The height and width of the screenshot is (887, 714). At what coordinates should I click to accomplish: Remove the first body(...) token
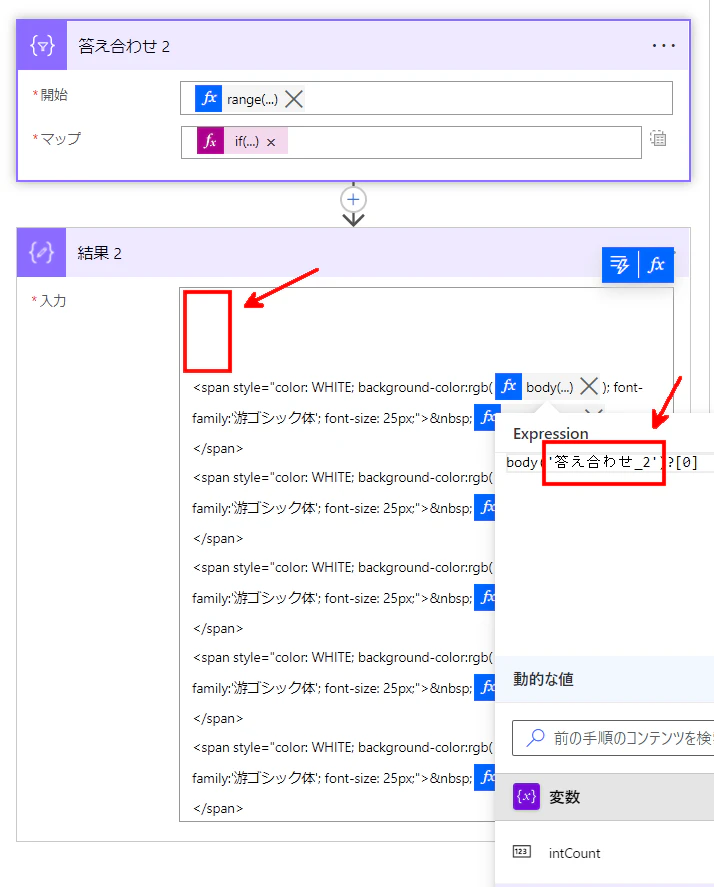coord(589,387)
